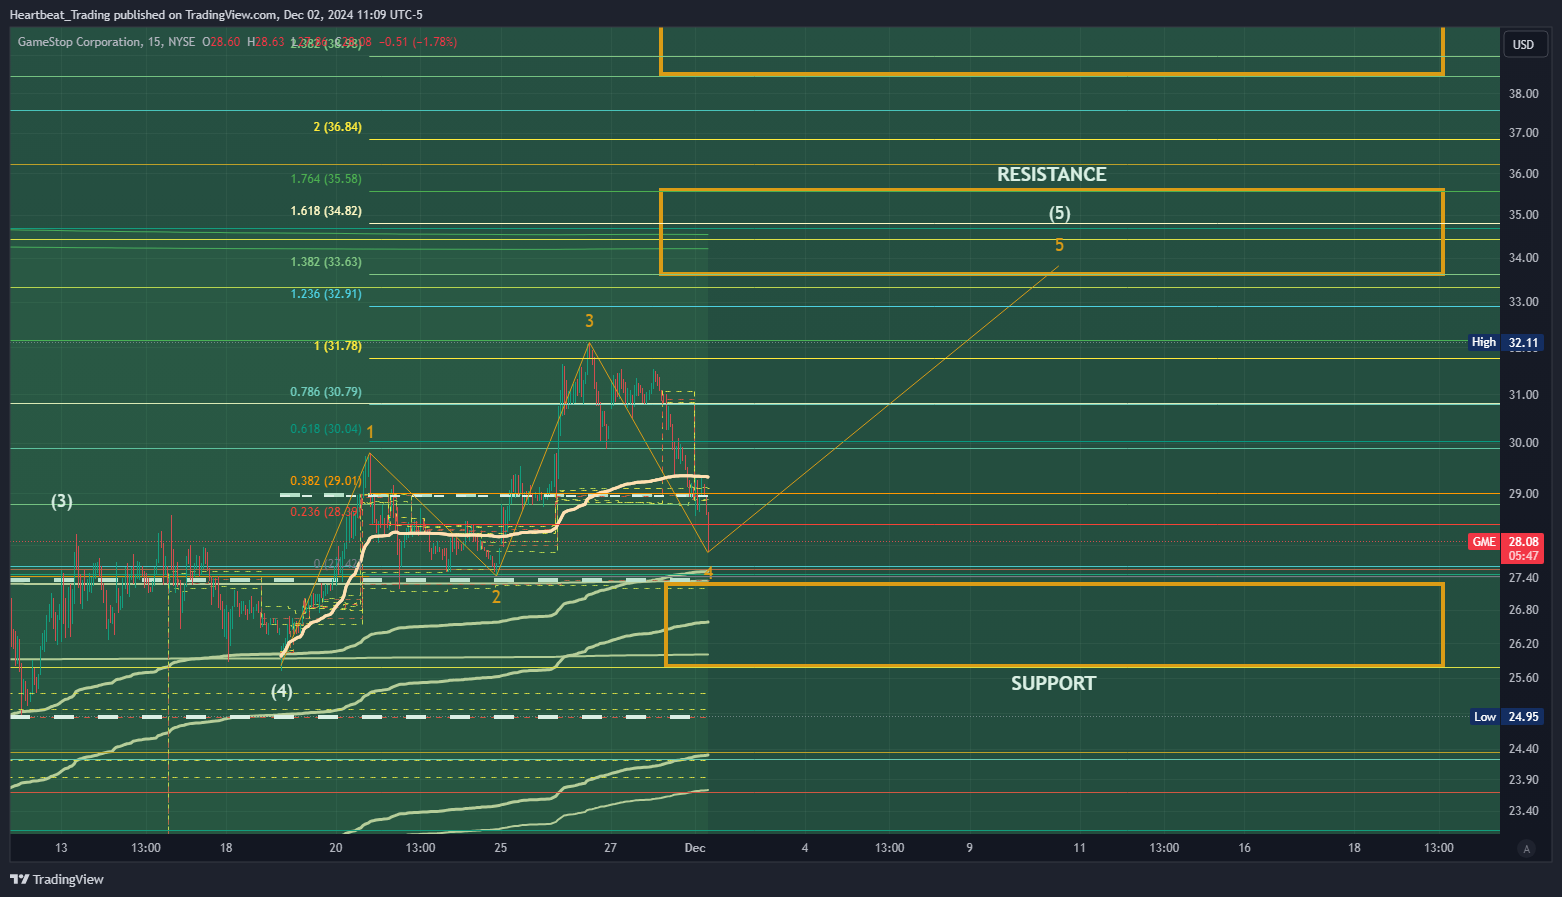This screenshot has height=897, width=1562.
Task: Select the white (4) wave label
Action: click(x=282, y=691)
